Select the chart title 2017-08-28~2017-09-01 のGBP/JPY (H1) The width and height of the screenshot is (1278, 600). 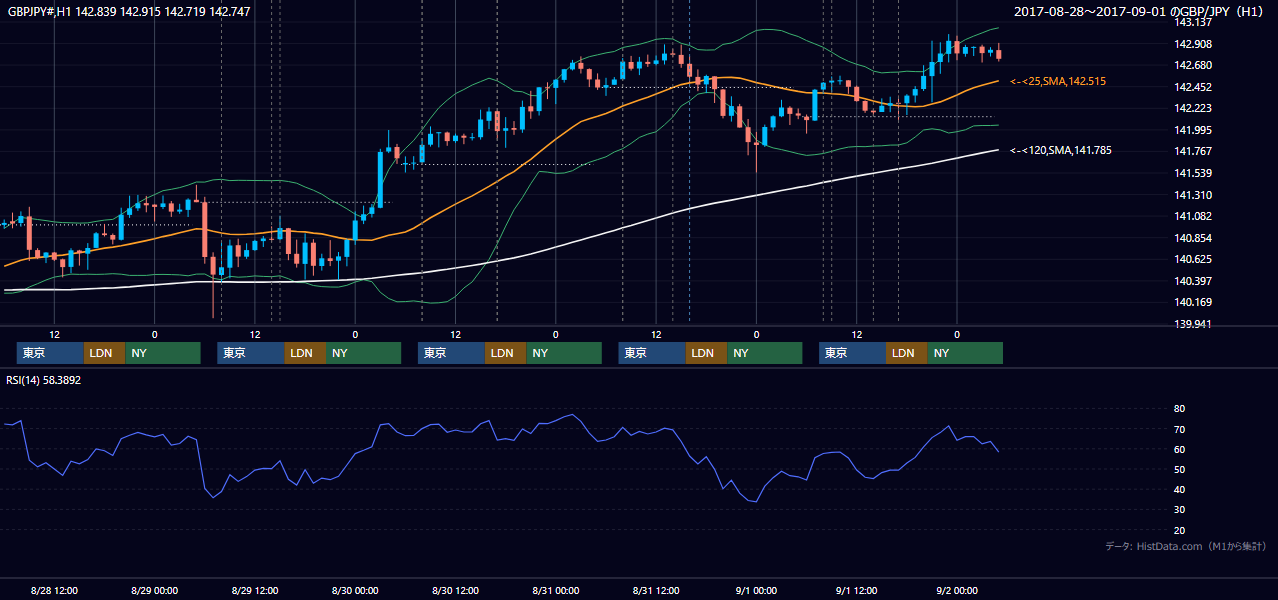tap(1141, 11)
